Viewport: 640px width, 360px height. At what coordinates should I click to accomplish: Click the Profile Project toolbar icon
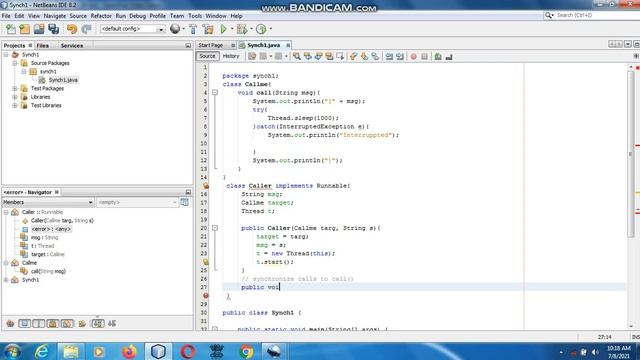tap(261, 29)
